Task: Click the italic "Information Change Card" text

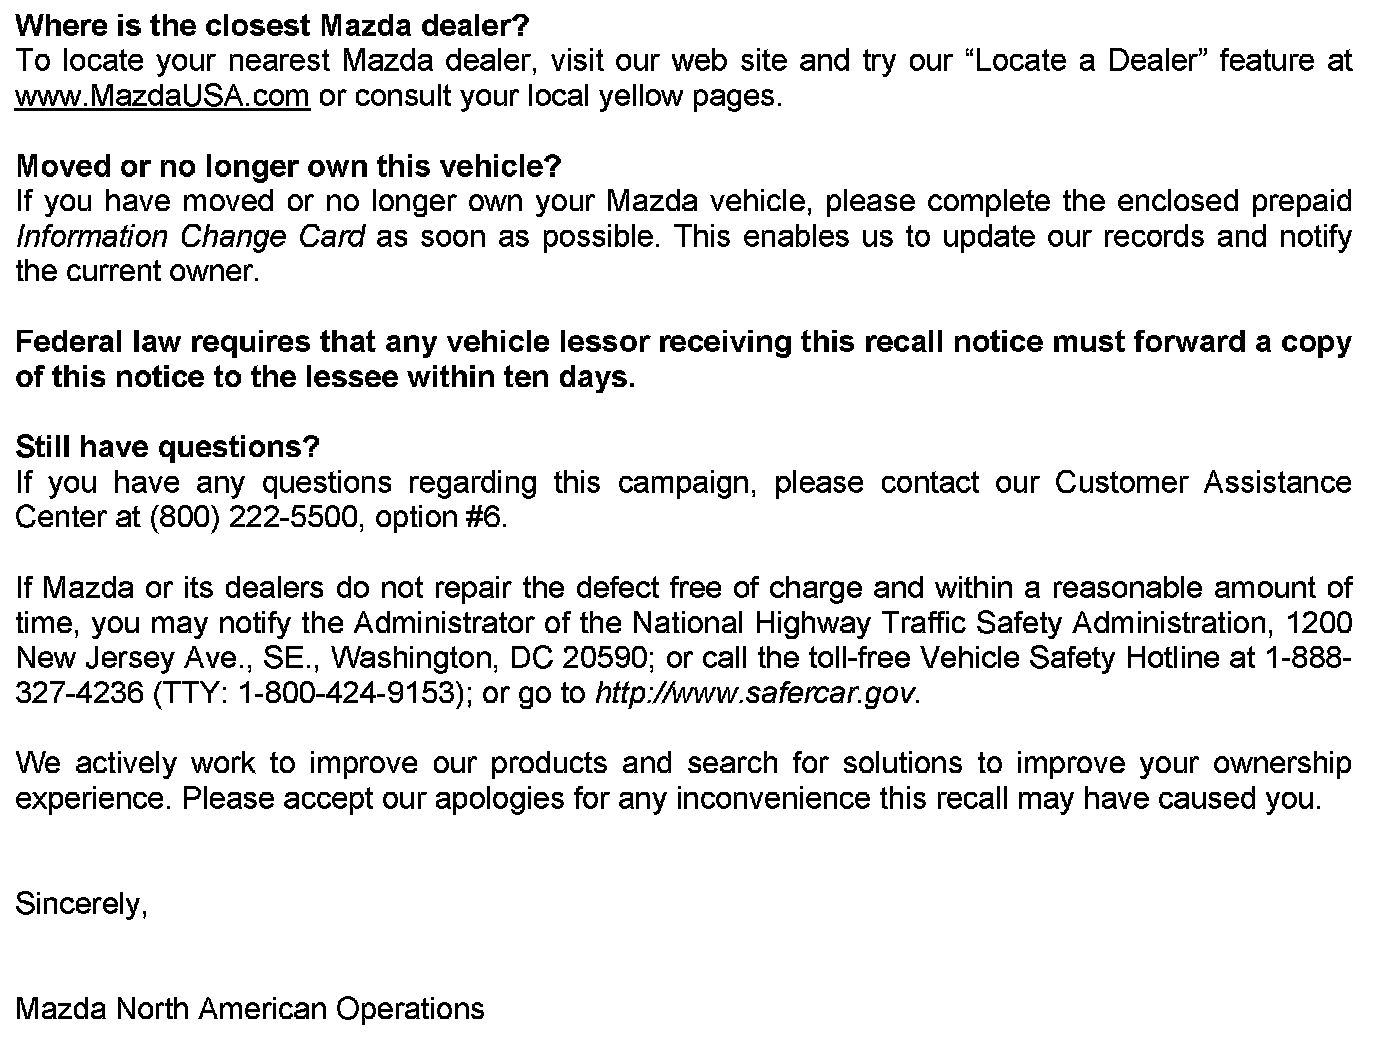Action: coord(190,237)
